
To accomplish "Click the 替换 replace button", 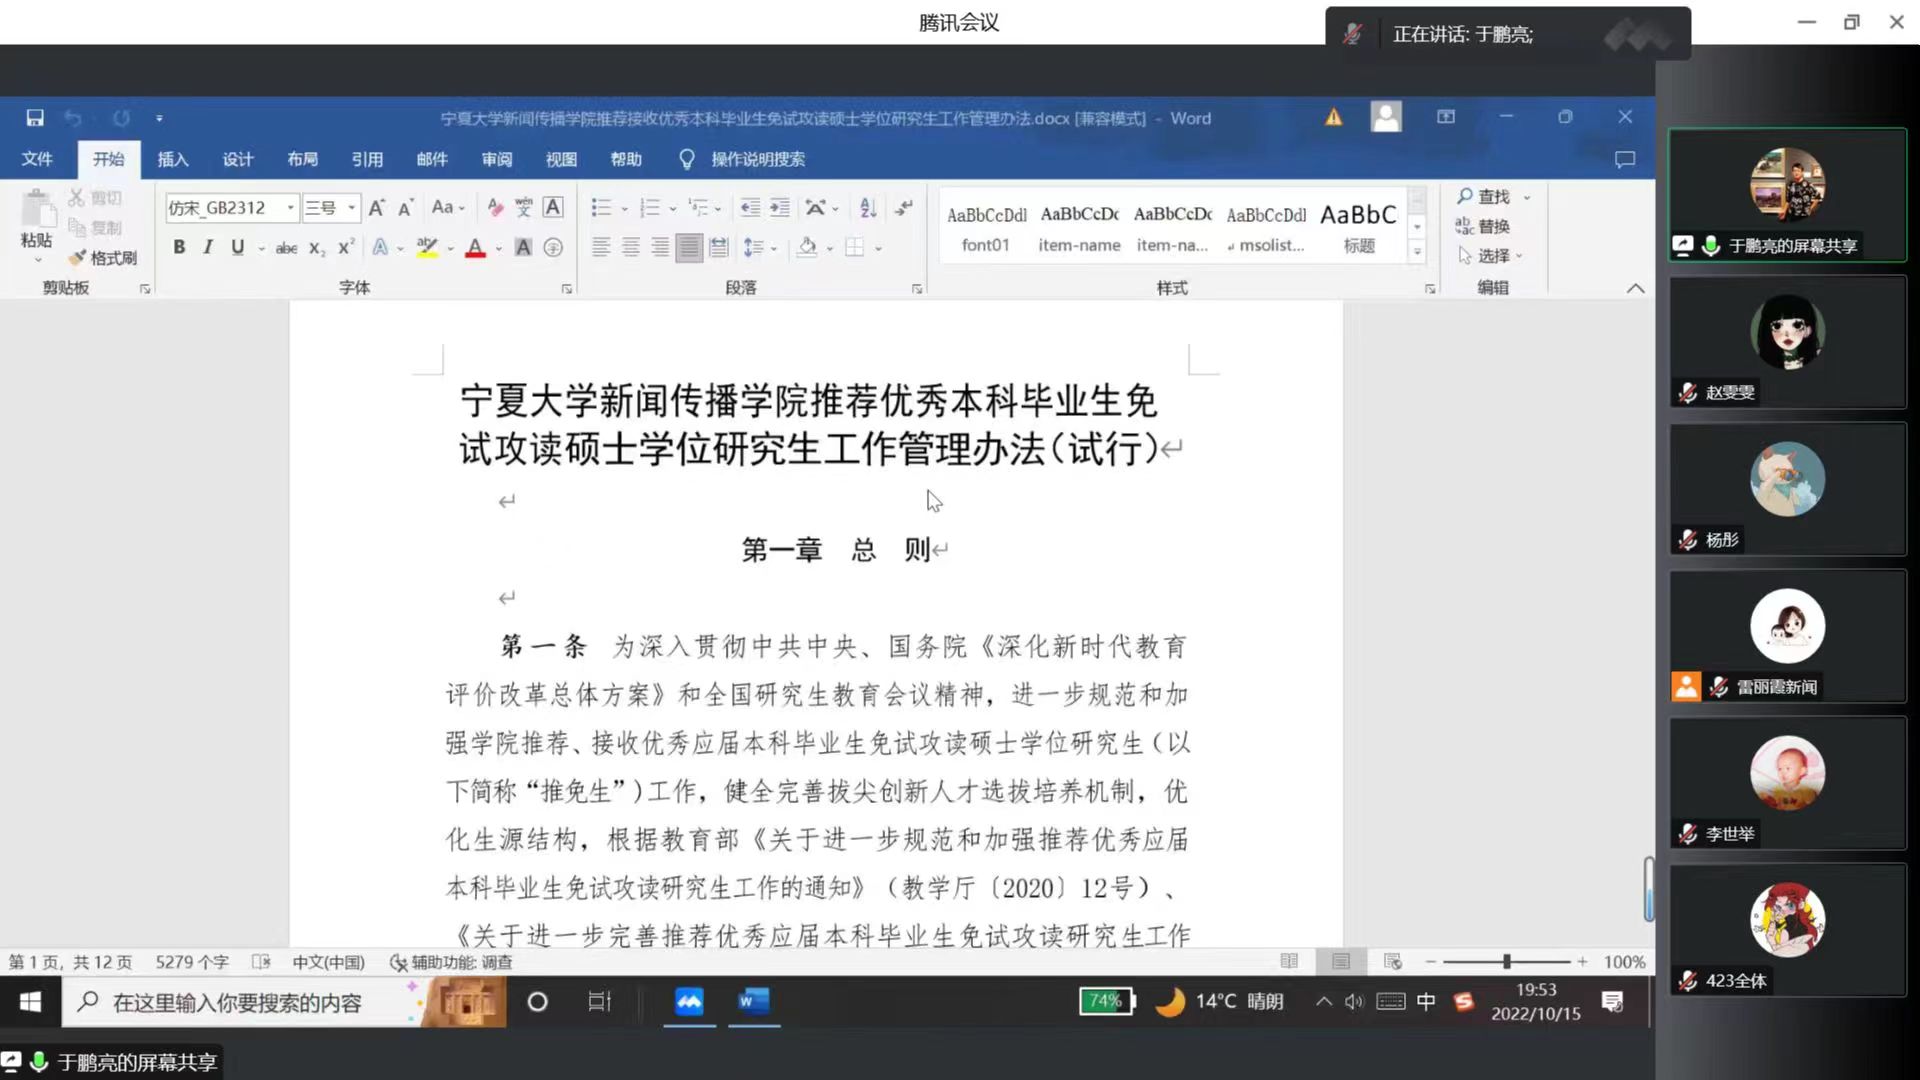I will [x=1483, y=227].
